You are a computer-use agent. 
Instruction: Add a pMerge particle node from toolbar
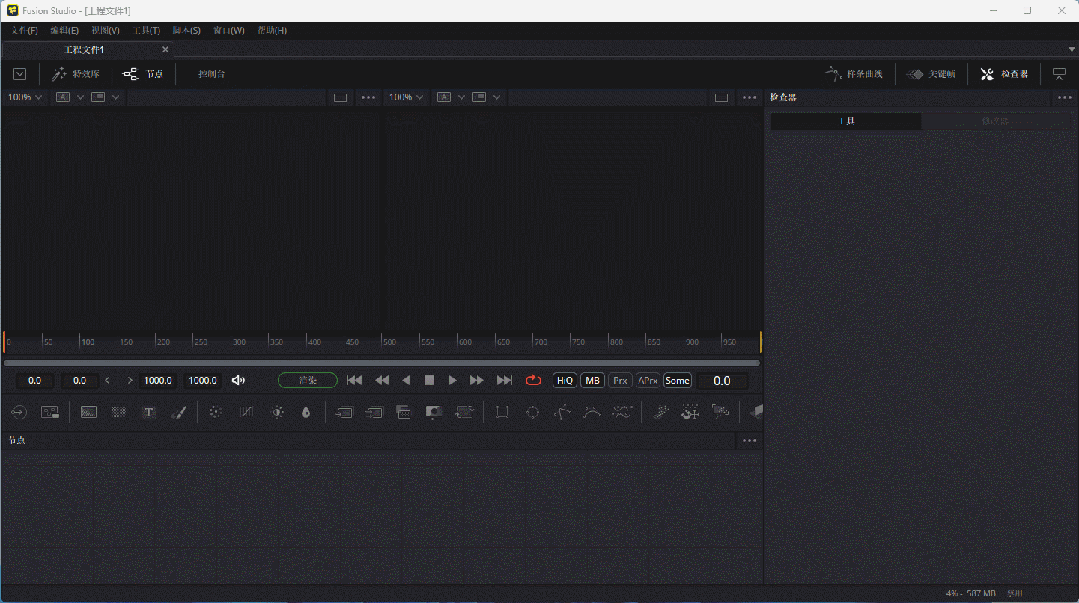pos(690,412)
